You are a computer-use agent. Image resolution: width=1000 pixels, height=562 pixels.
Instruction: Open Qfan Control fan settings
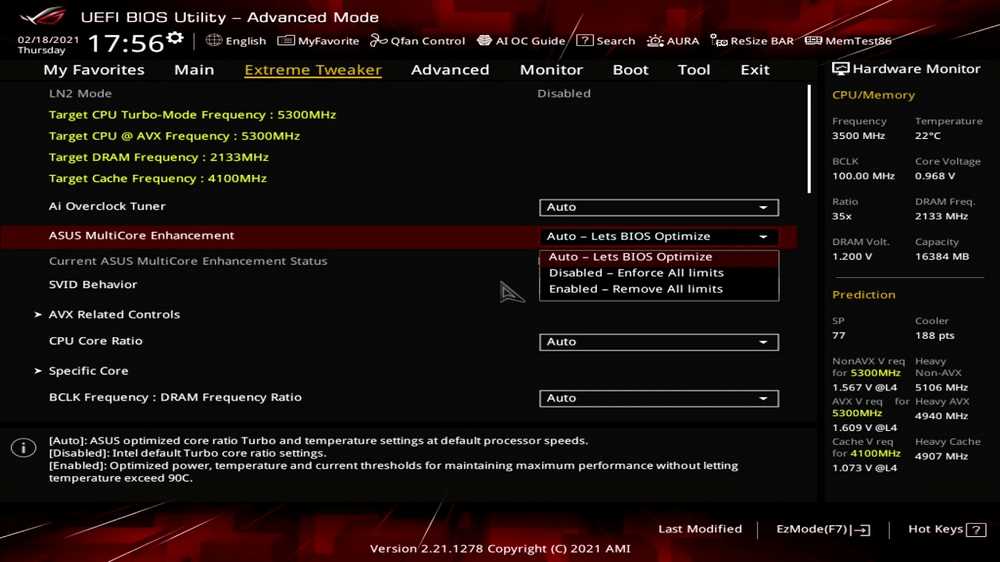pos(418,41)
